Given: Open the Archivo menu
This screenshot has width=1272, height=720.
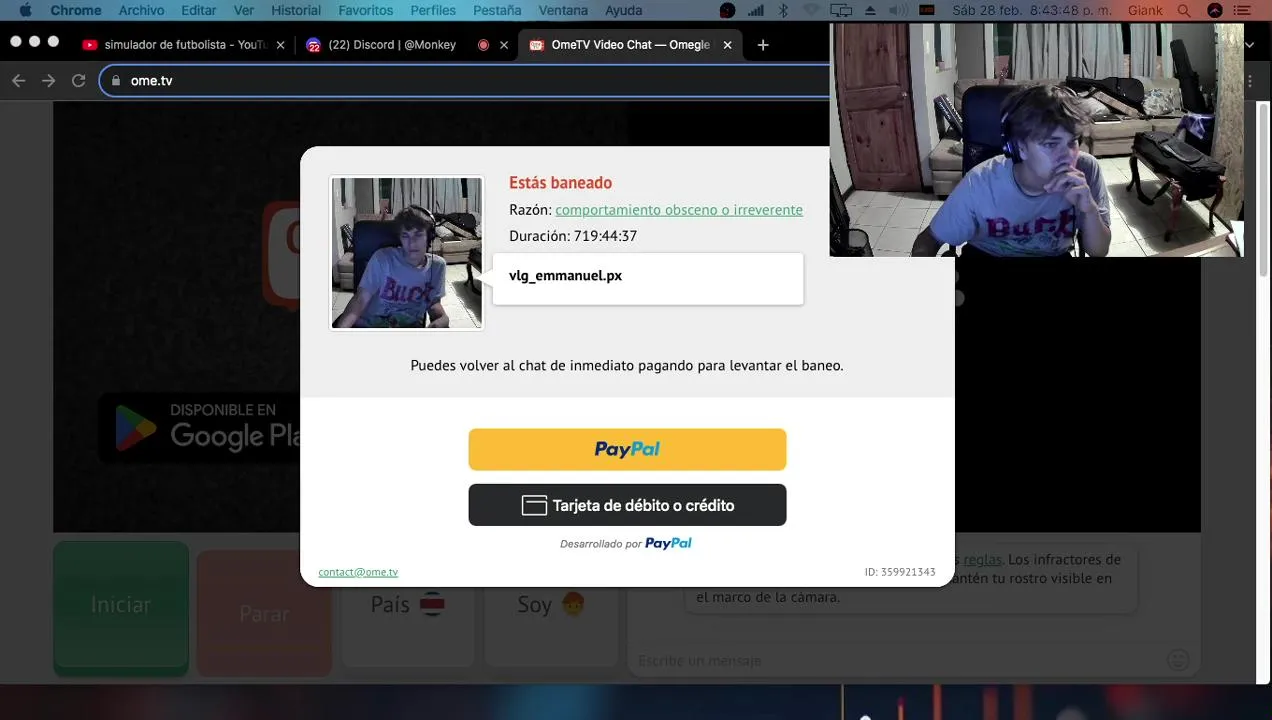Looking at the screenshot, I should (x=141, y=10).
